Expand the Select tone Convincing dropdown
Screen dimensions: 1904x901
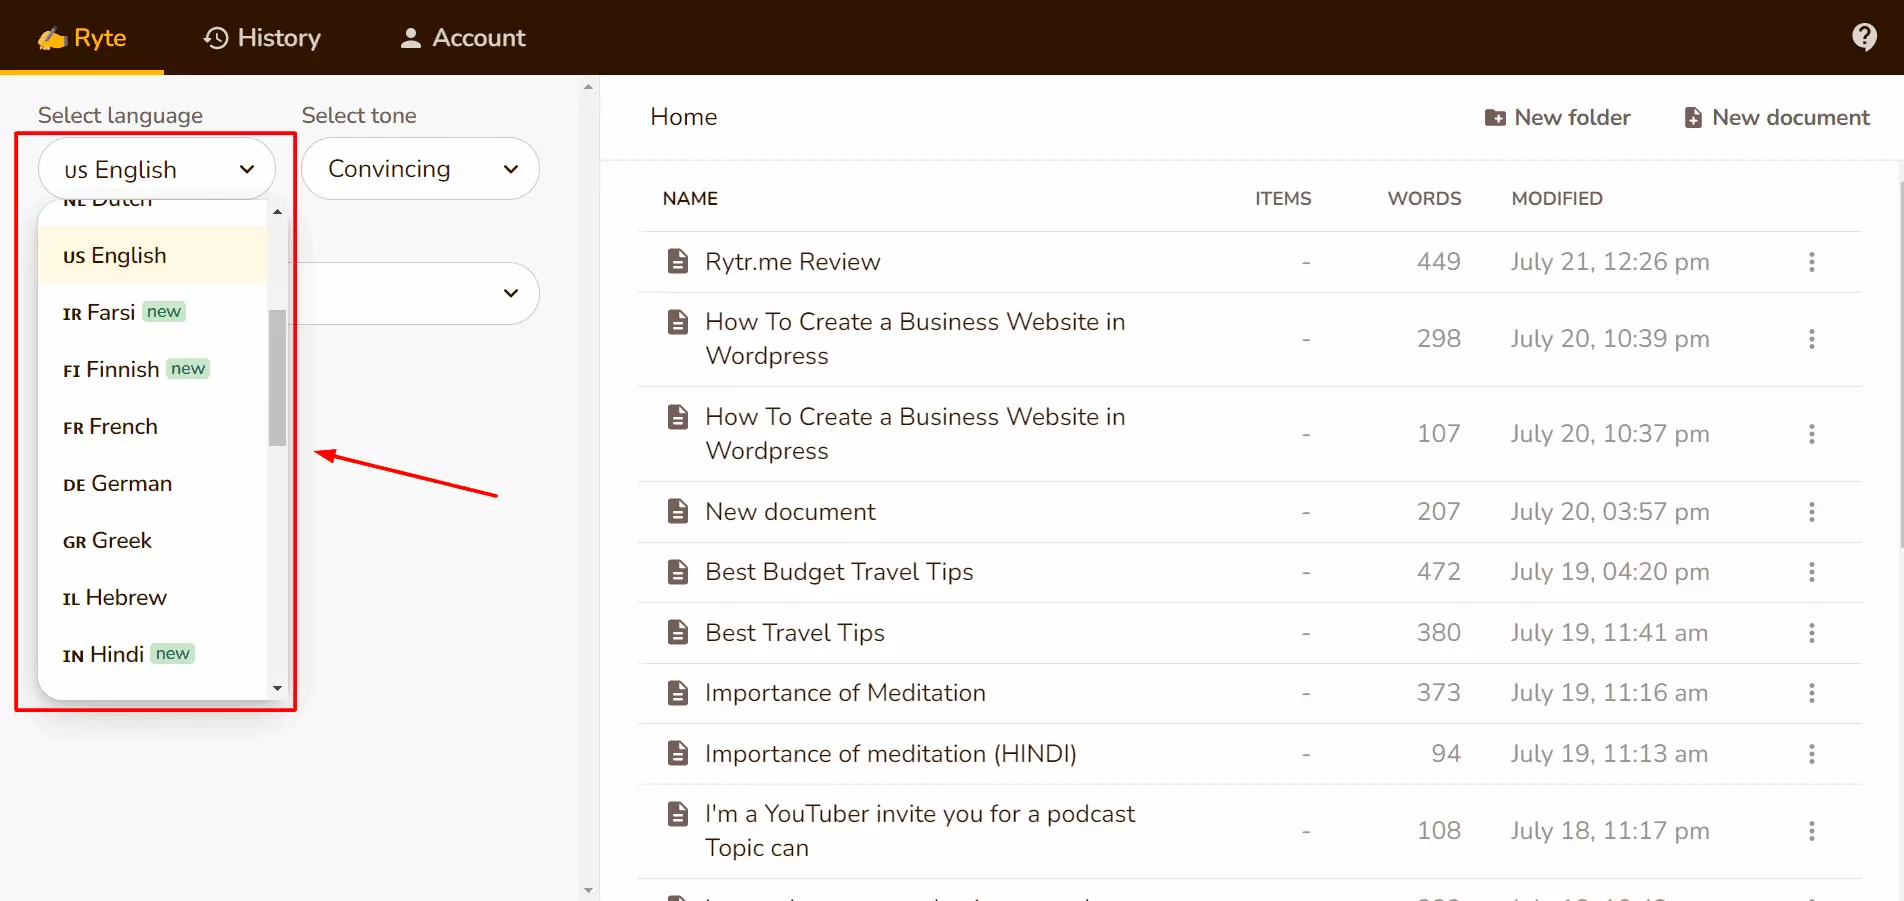pos(420,169)
